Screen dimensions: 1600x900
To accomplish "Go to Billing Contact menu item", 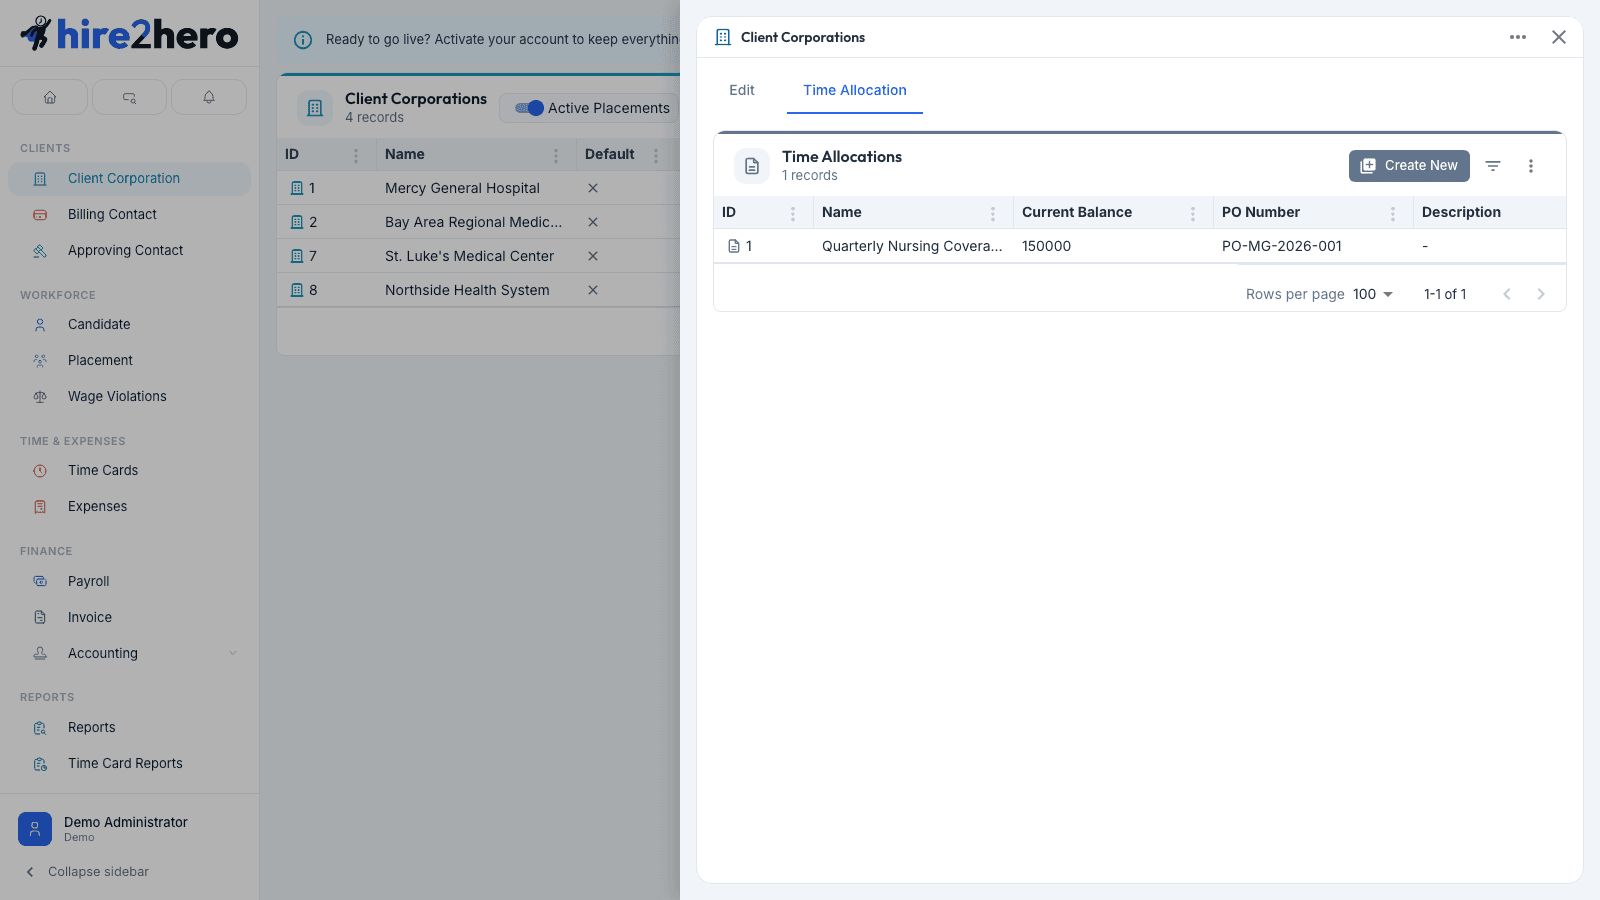I will pos(129,215).
